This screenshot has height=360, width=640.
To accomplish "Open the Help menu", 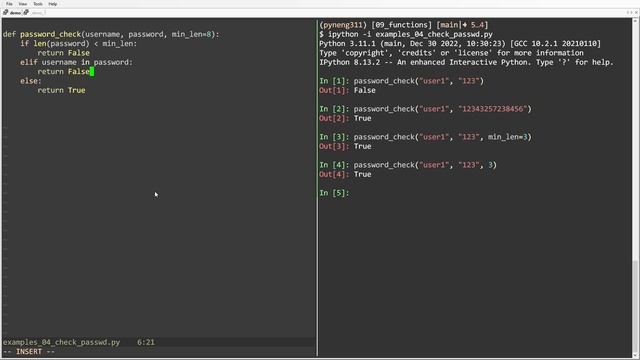I will click(53, 4).
